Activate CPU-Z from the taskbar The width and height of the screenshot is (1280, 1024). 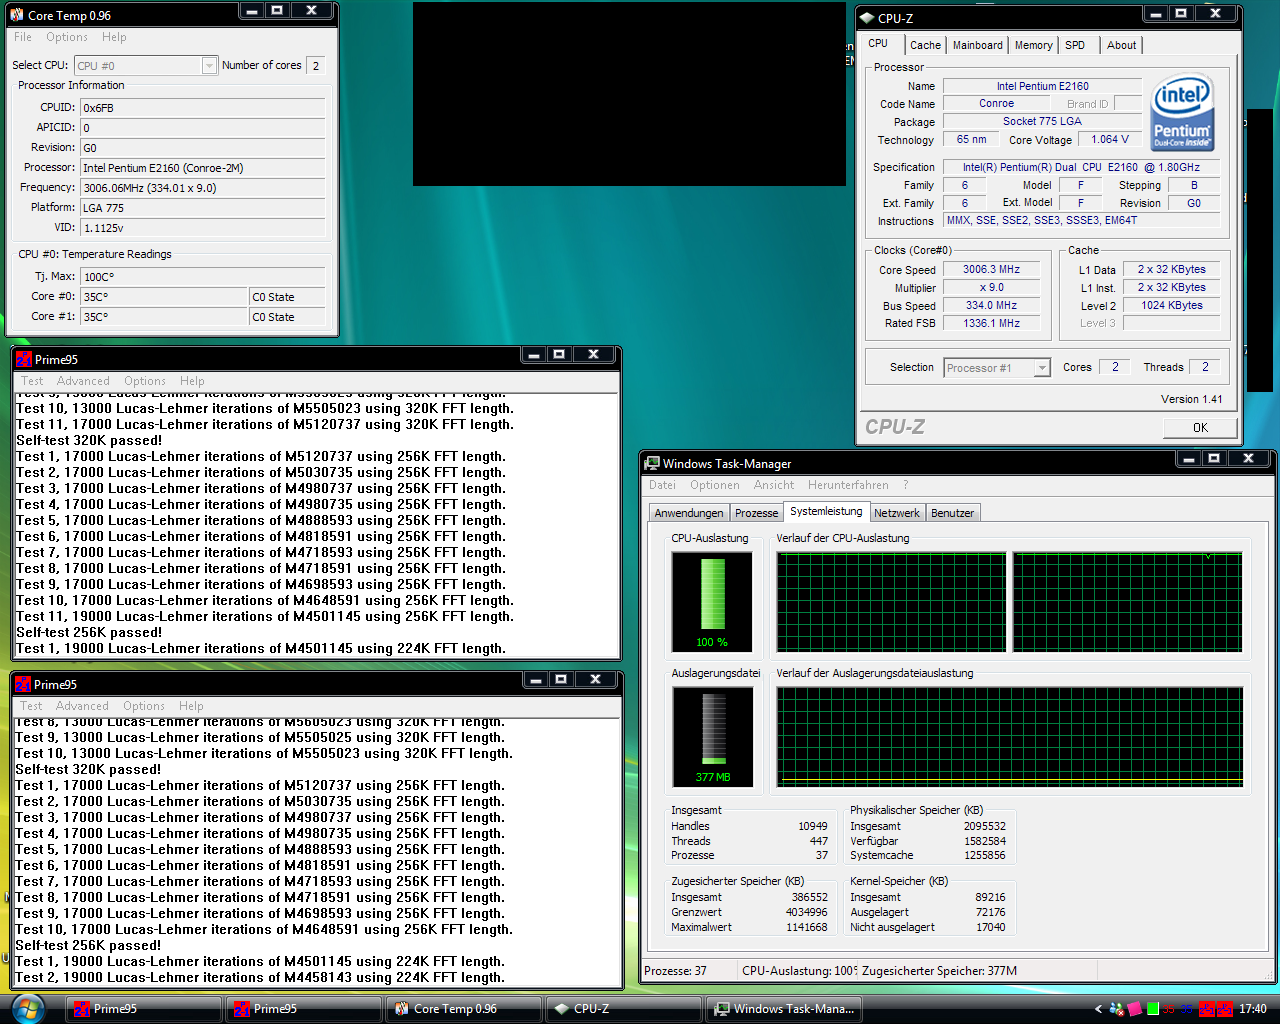click(623, 1009)
